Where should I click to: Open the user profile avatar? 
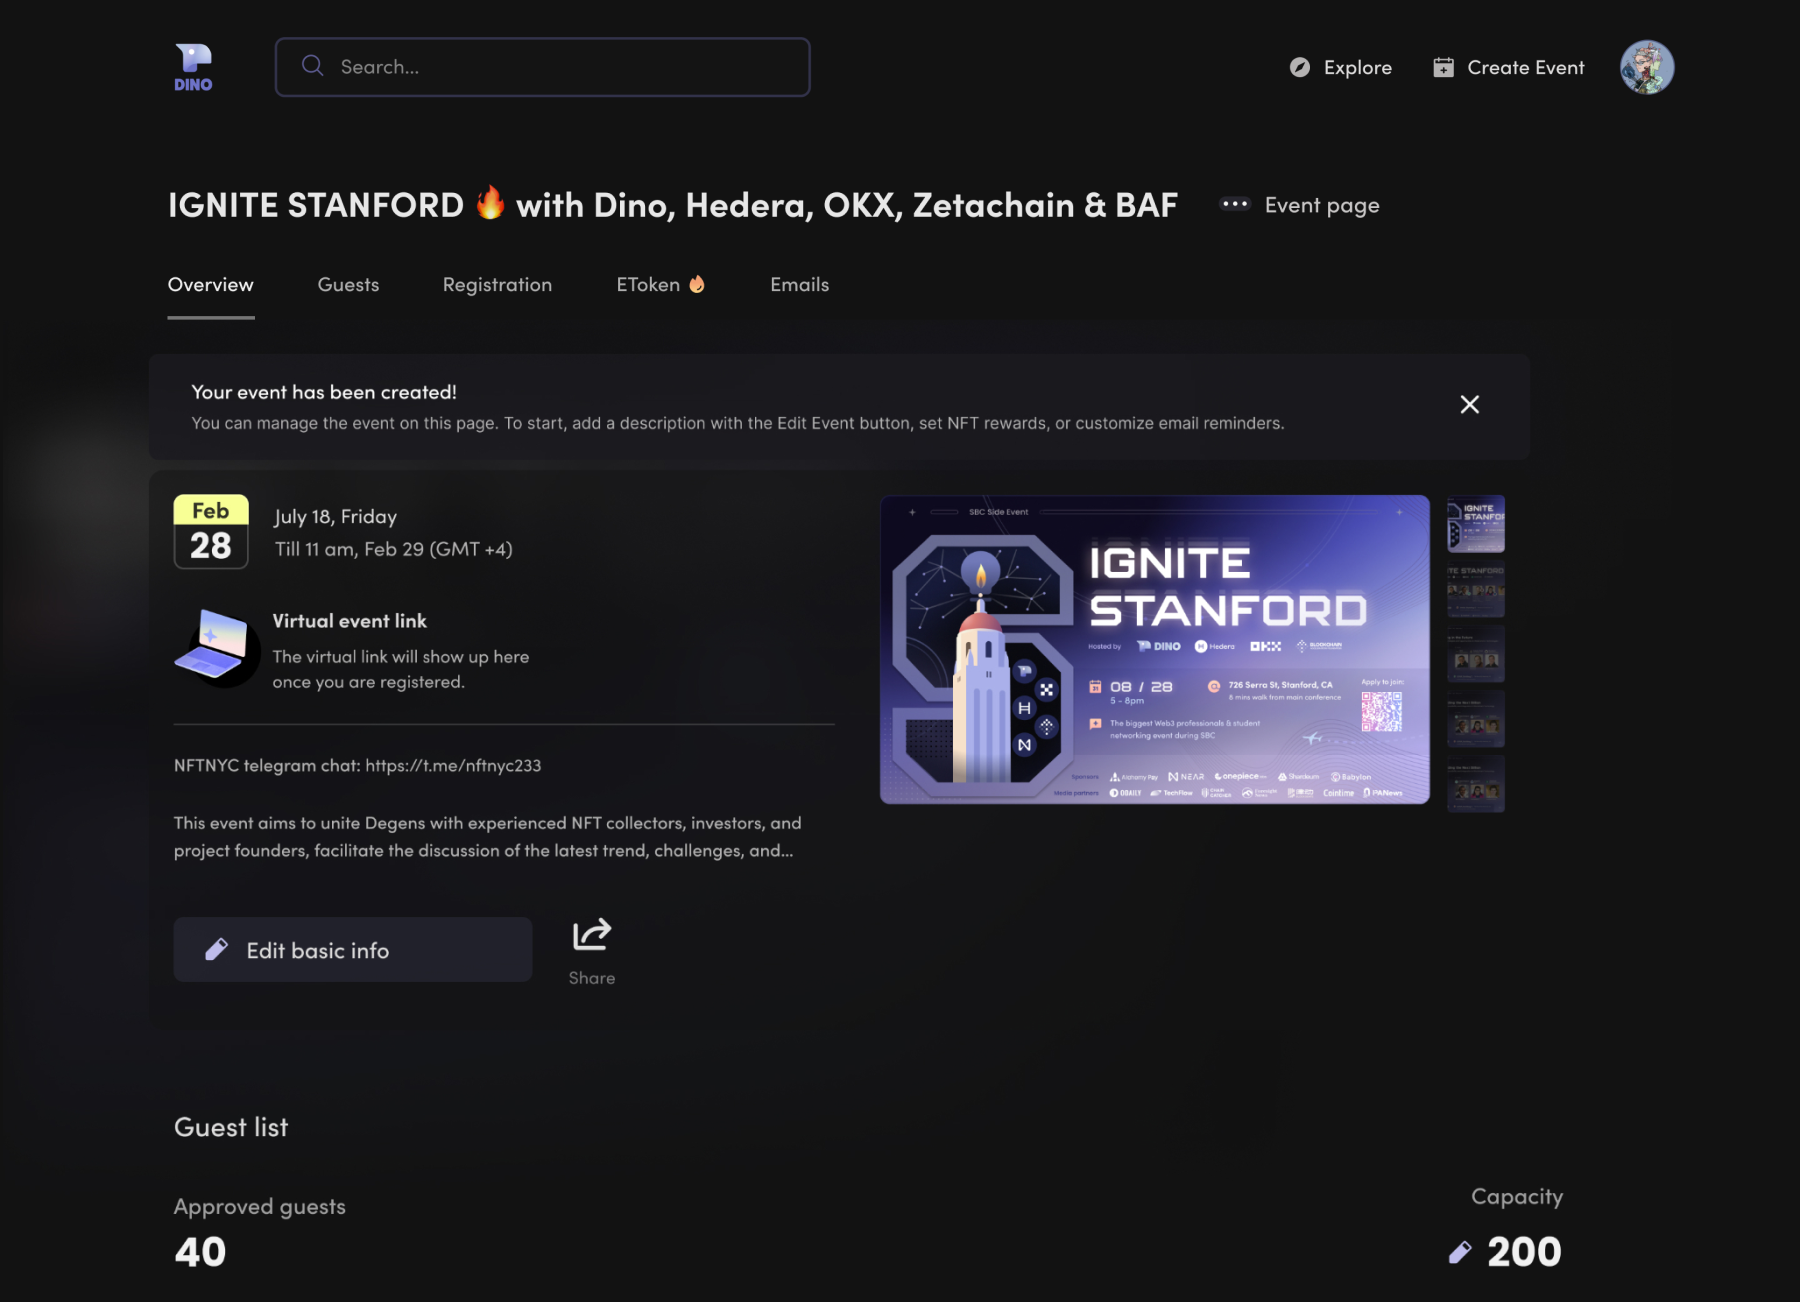tap(1646, 67)
